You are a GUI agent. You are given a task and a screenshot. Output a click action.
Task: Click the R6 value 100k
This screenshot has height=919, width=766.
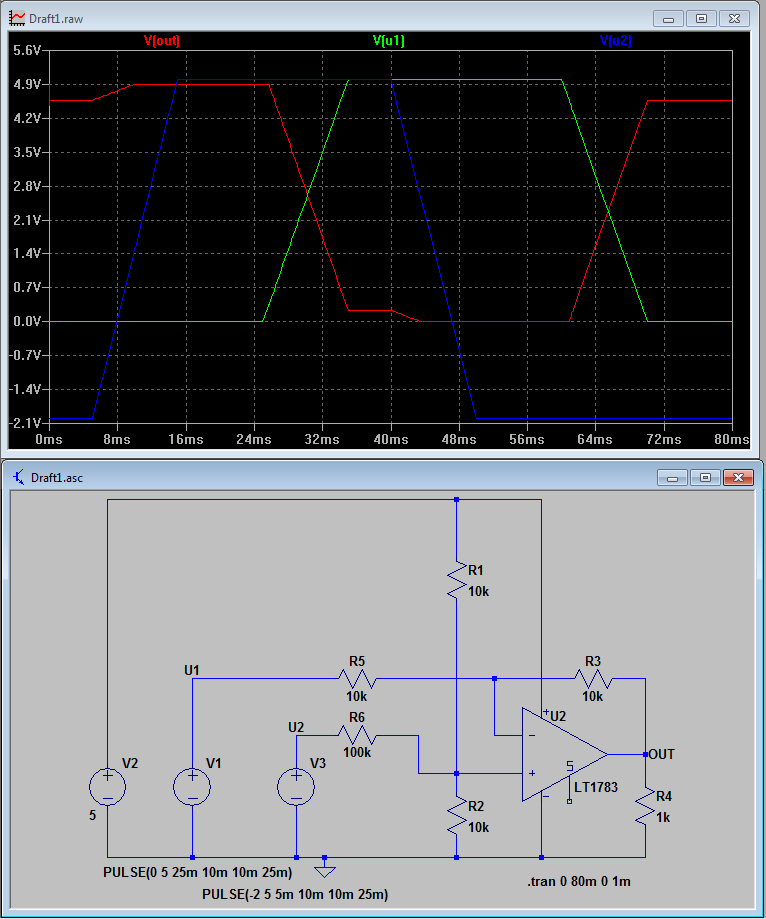[357, 752]
